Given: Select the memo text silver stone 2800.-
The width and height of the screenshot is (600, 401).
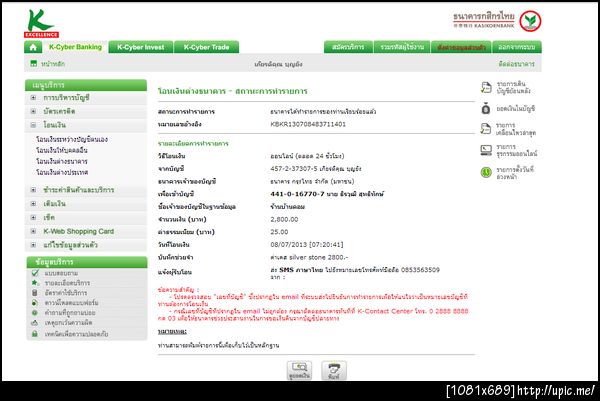Looking at the screenshot, I should (319, 257).
